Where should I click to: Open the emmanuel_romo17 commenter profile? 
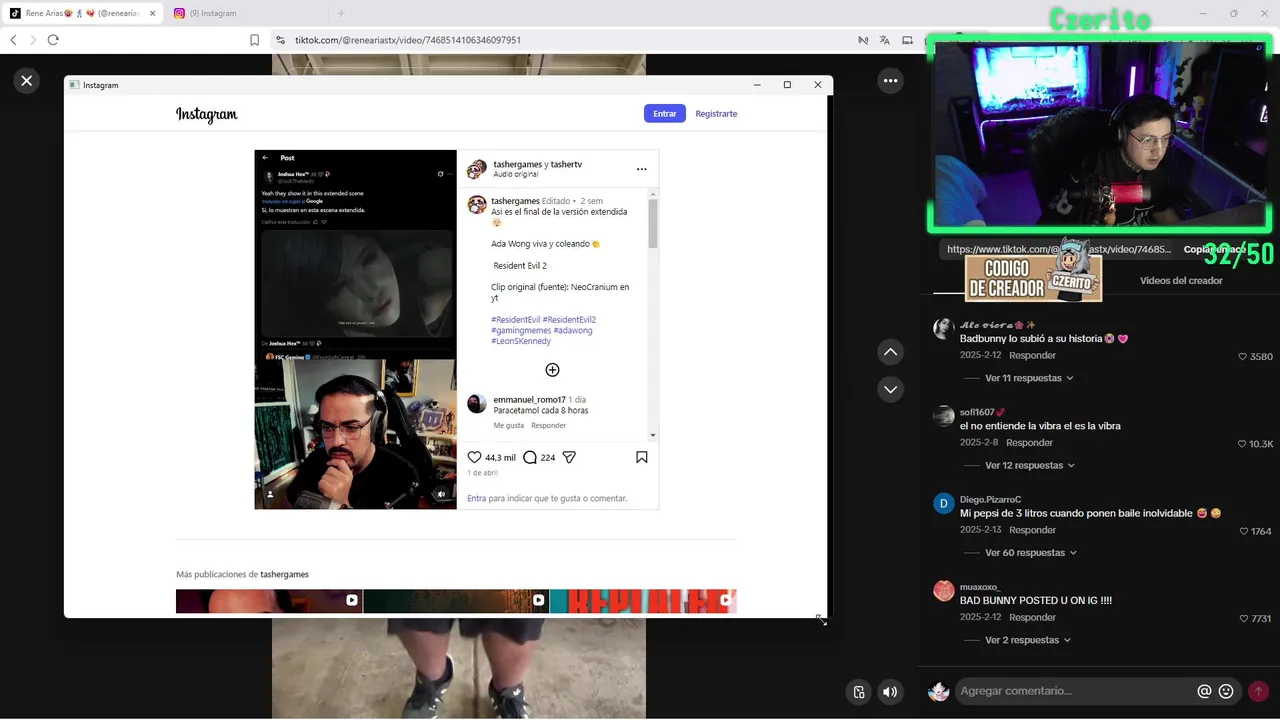point(529,400)
